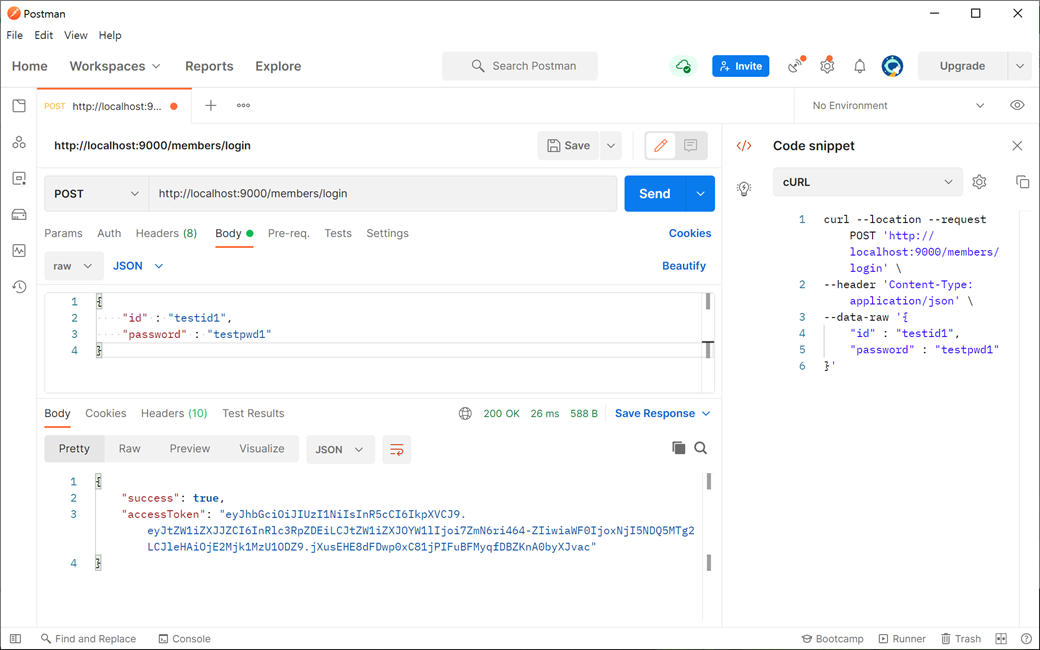Viewport: 1040px width, 650px height.
Task: Open the APIs sidebar icon
Action: pyautogui.click(x=19, y=142)
